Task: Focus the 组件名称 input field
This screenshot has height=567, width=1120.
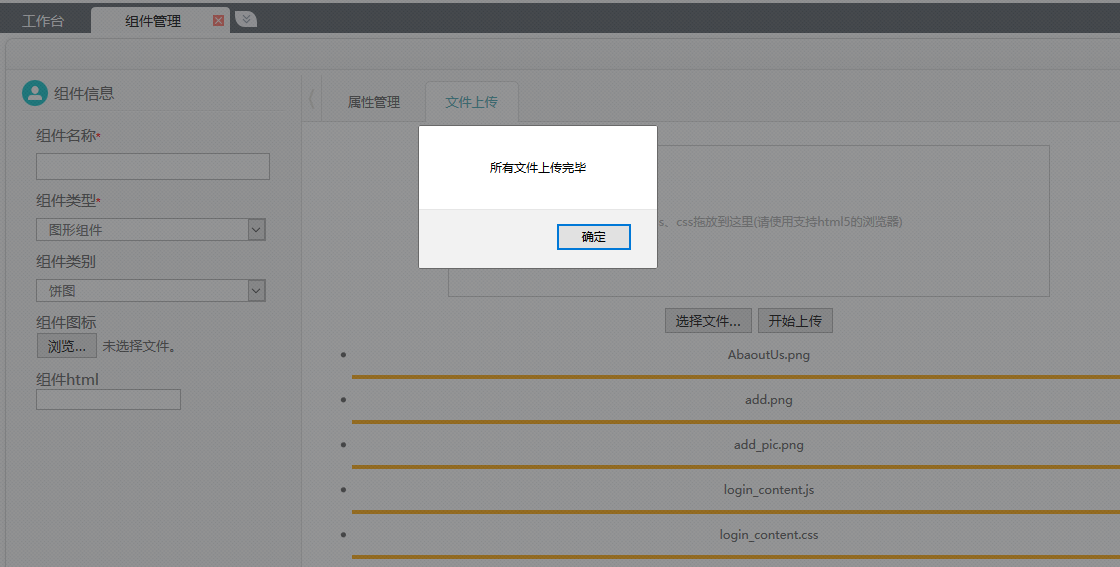Action: click(153, 166)
